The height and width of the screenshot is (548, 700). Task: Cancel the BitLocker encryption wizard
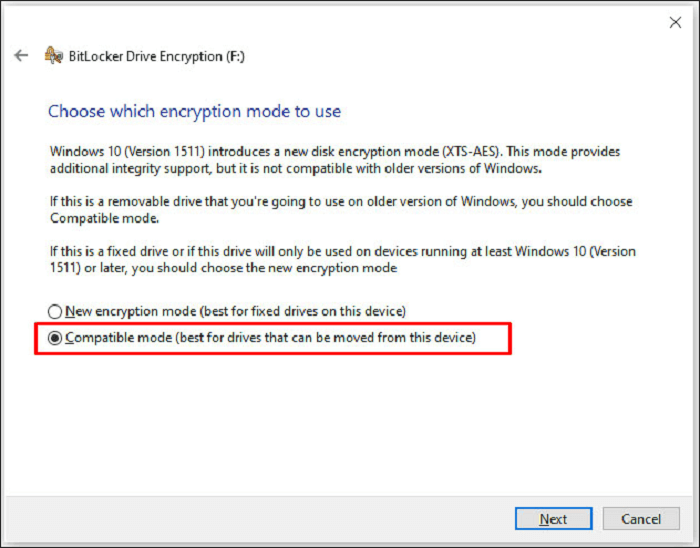(x=641, y=519)
